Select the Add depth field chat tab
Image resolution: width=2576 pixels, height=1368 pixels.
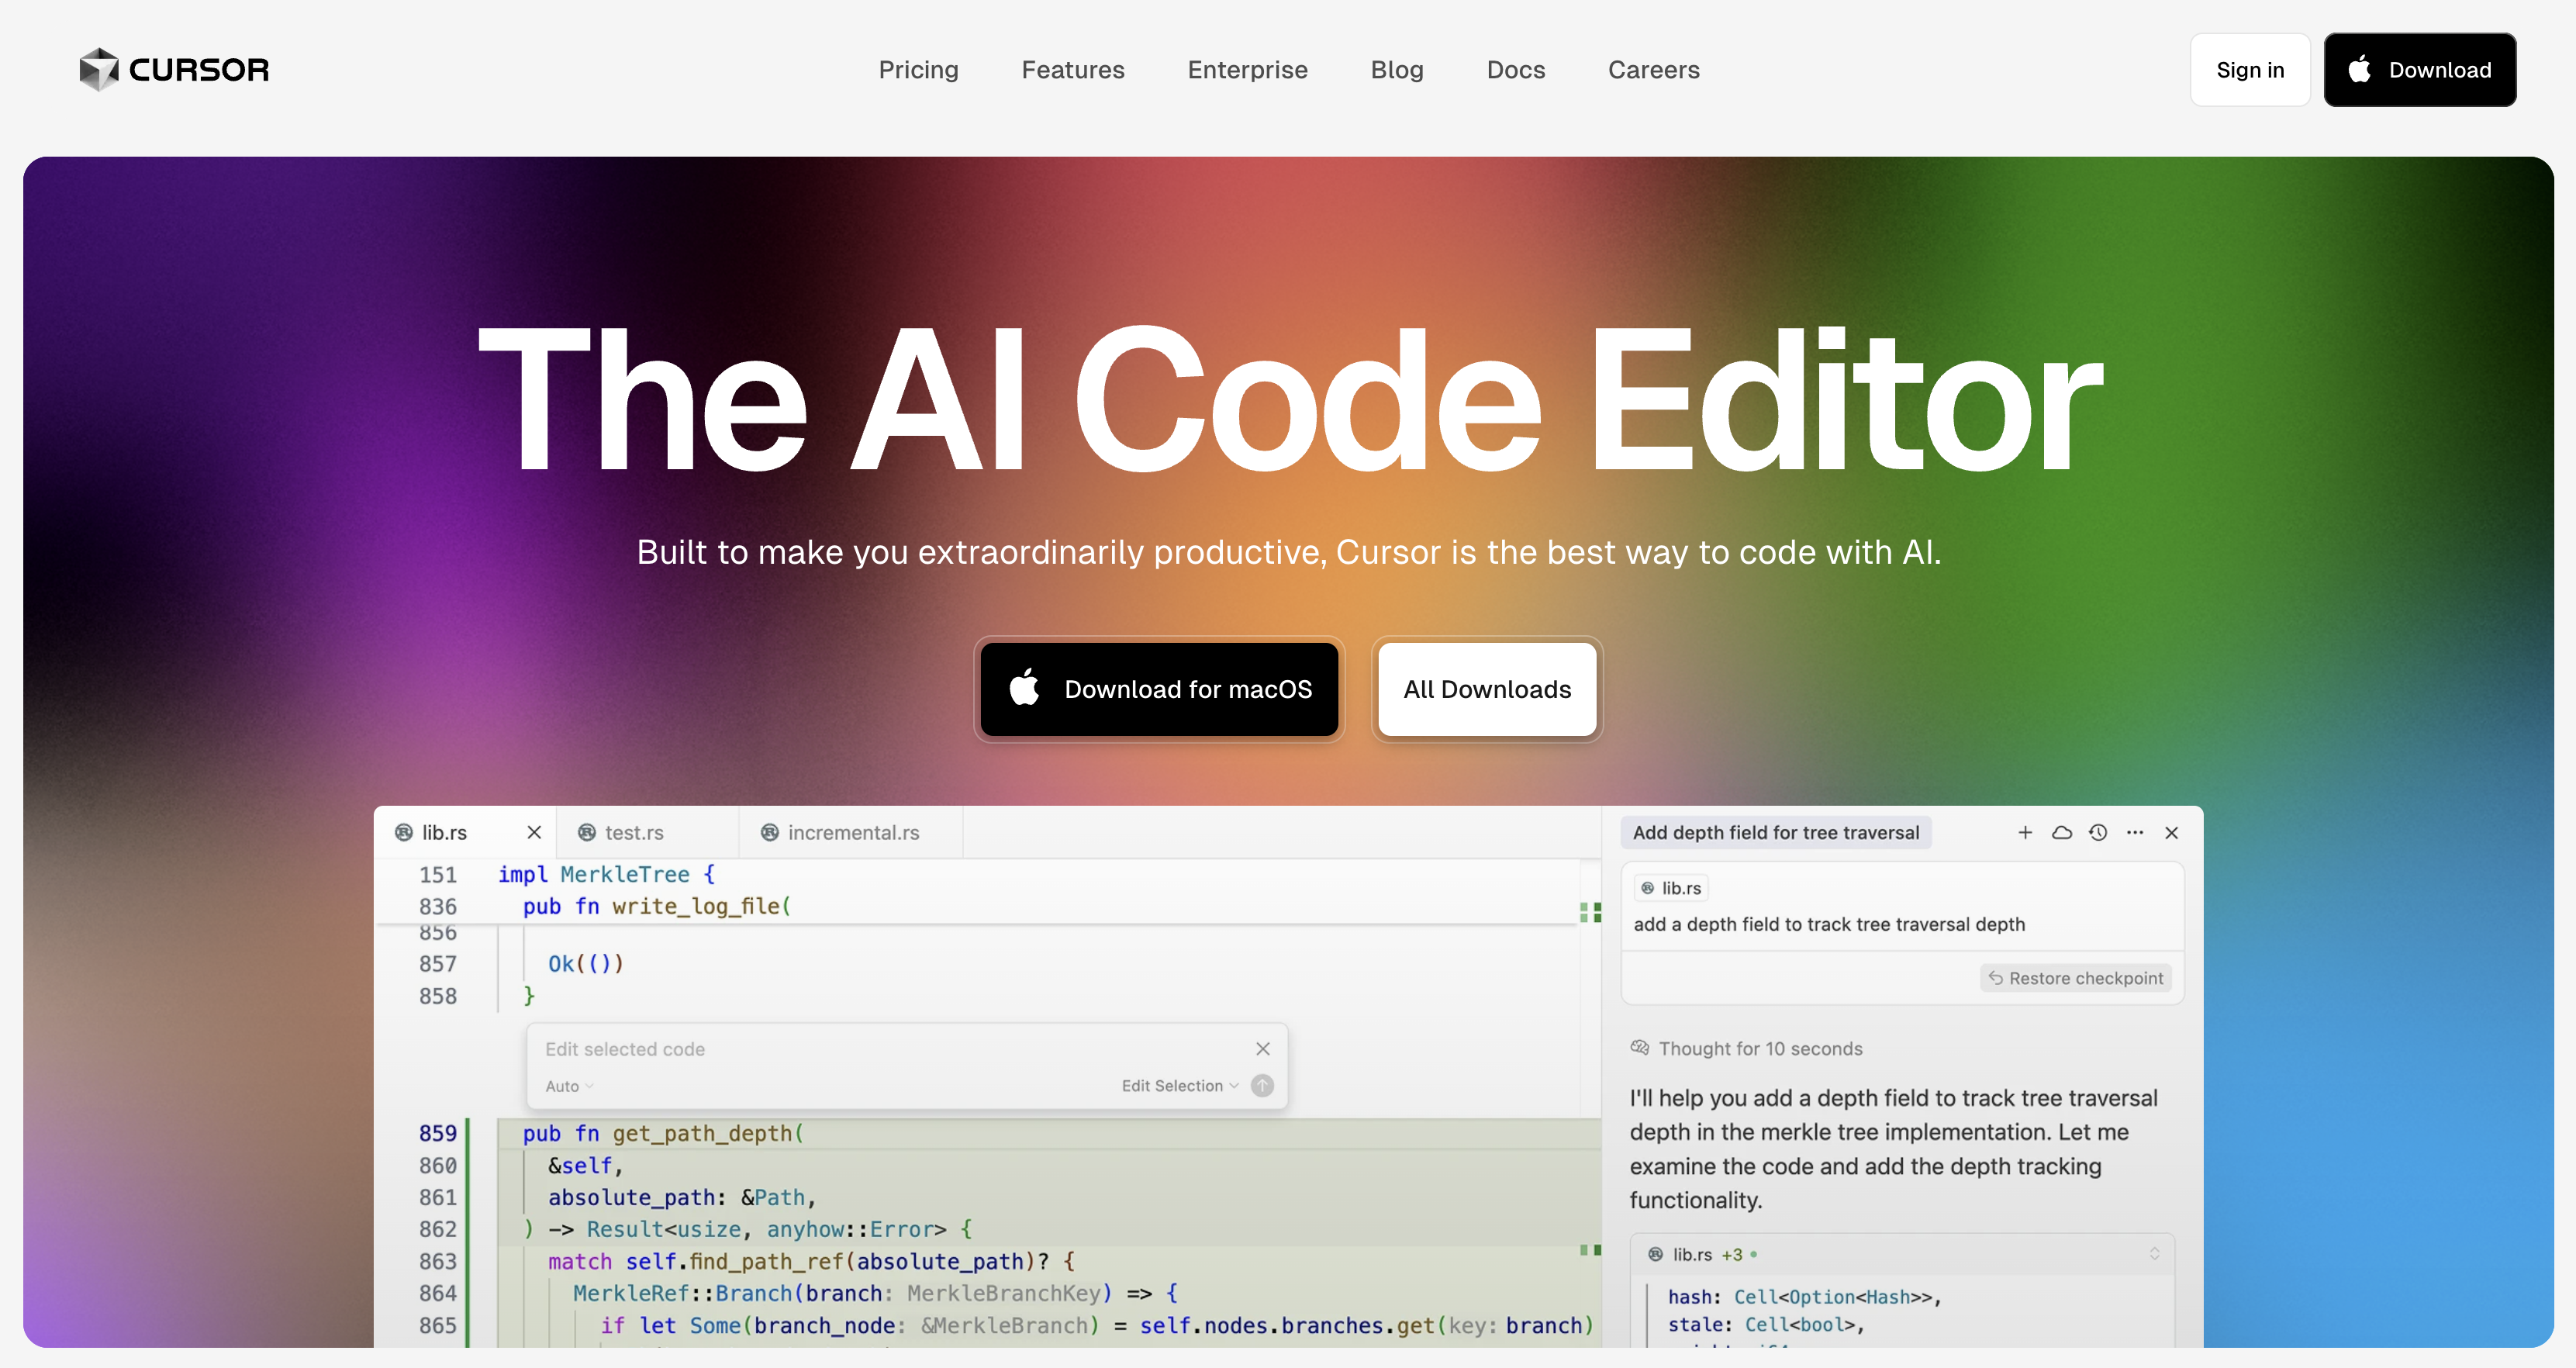point(1776,832)
